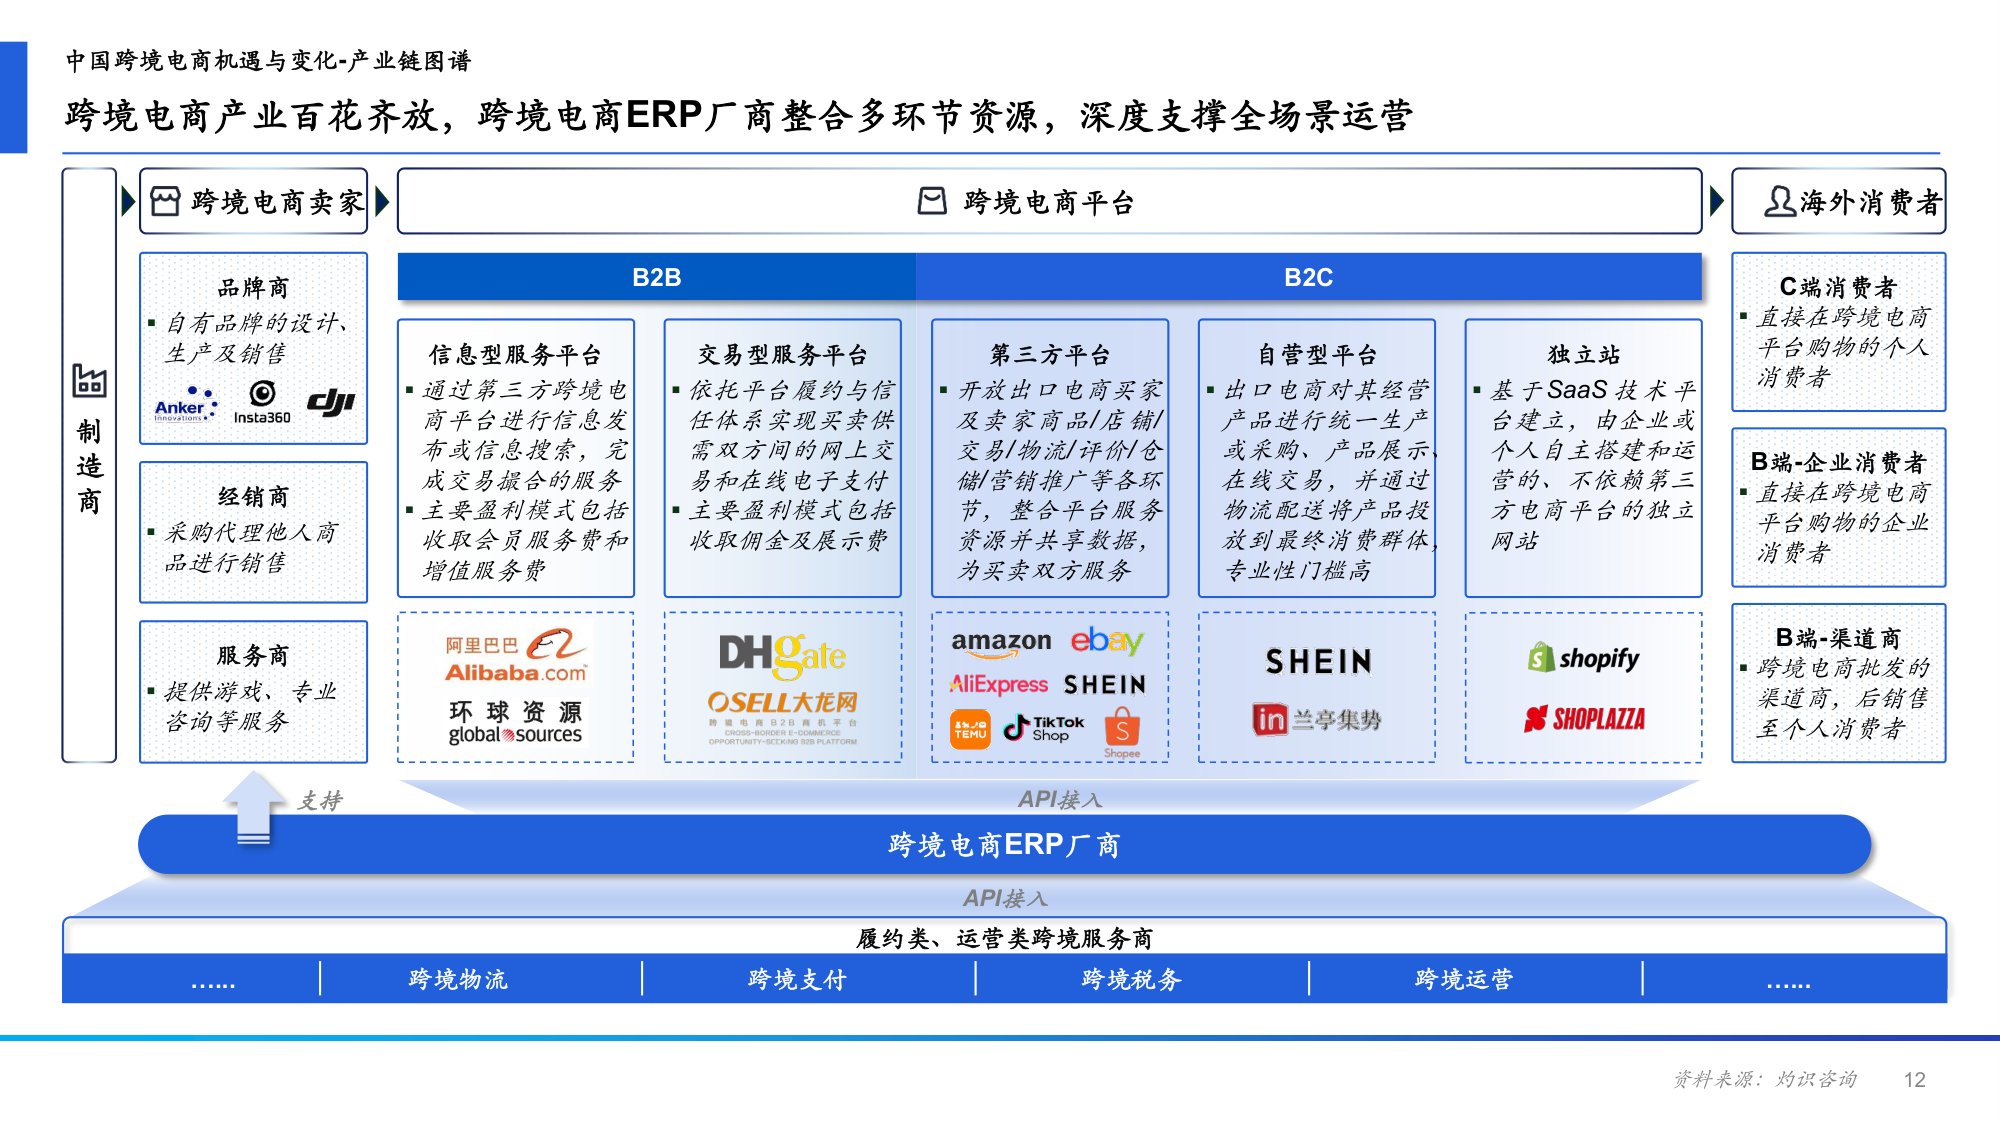Click the API接入 label below the ERP bar
The image size is (2000, 1125).
pos(1005,898)
